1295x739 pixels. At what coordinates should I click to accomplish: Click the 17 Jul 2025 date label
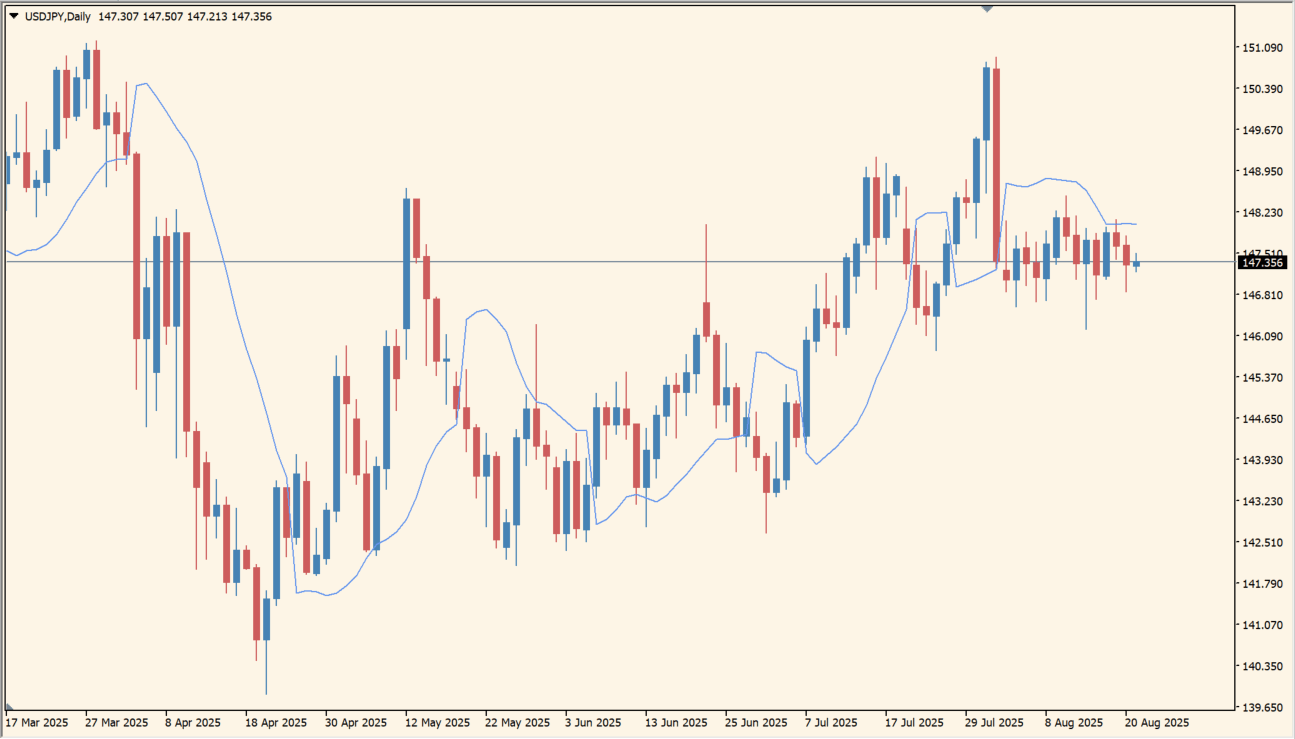[x=914, y=722]
